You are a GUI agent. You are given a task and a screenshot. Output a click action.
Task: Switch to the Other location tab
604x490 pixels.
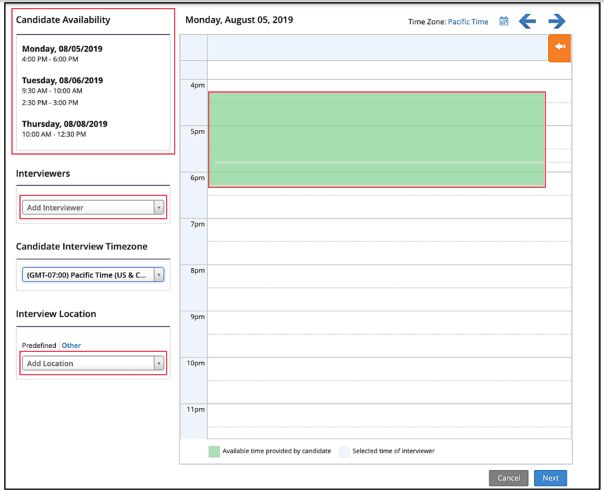coord(71,345)
